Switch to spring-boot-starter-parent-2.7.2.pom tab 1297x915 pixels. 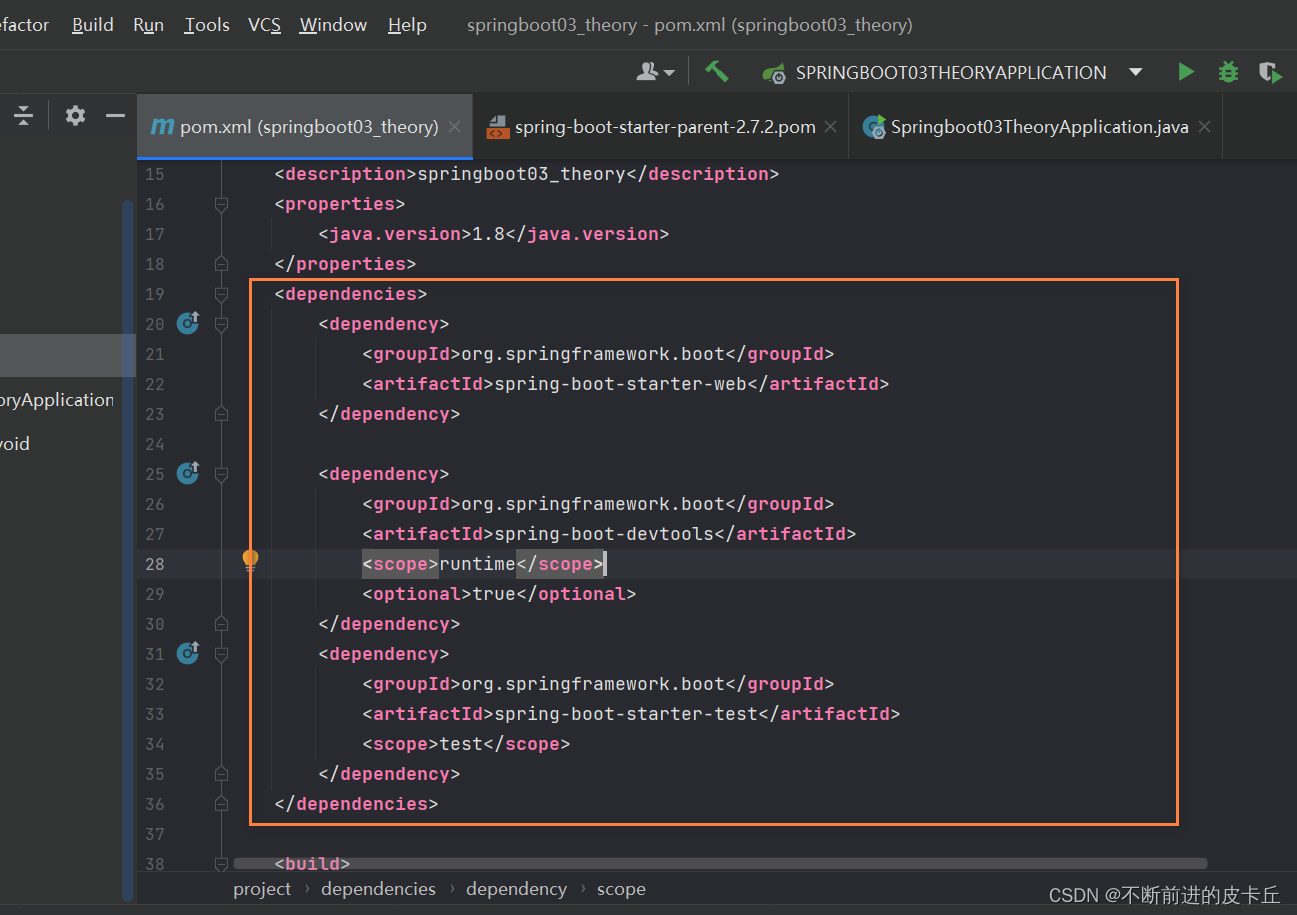point(661,127)
